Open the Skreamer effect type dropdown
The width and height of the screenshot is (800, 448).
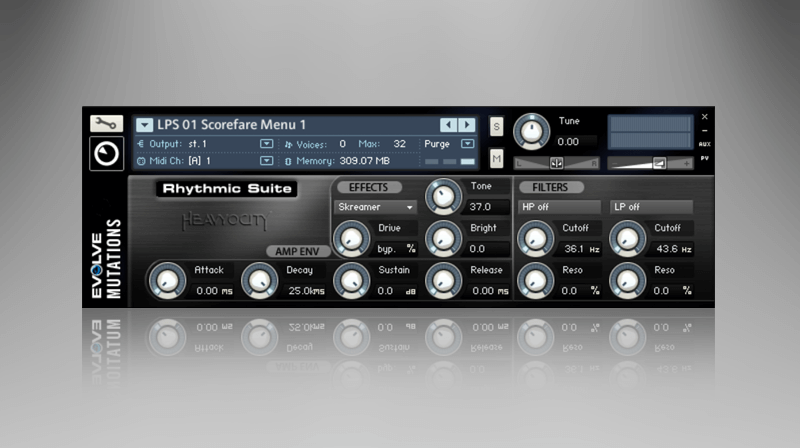click(375, 207)
